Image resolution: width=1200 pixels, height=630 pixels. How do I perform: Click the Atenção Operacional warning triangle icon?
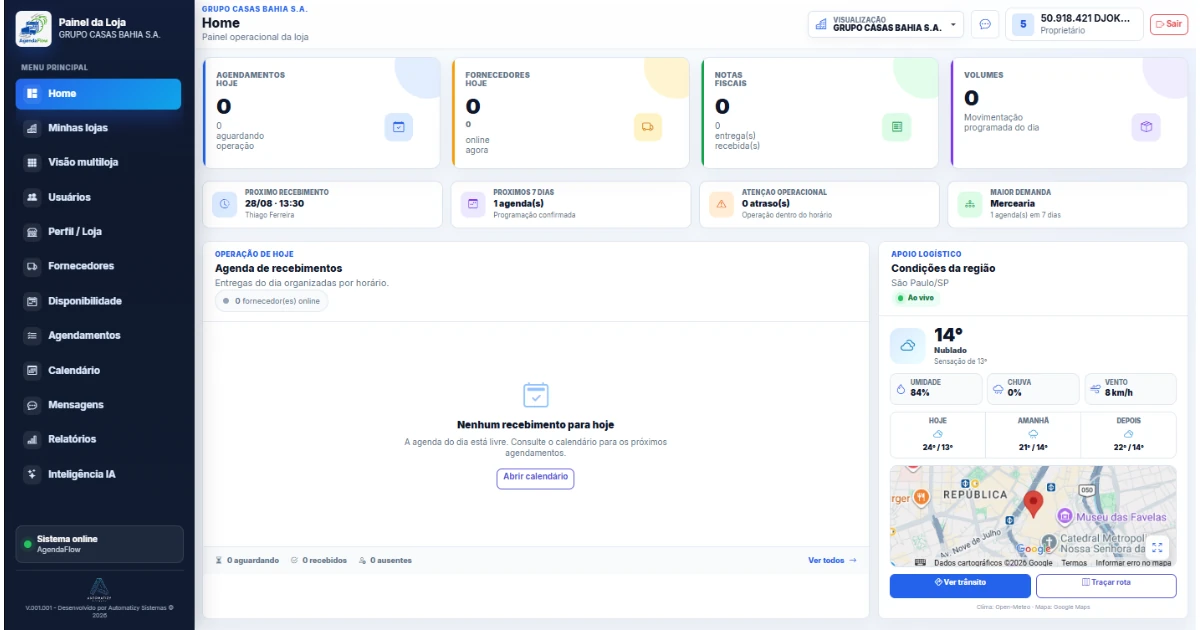coord(722,203)
